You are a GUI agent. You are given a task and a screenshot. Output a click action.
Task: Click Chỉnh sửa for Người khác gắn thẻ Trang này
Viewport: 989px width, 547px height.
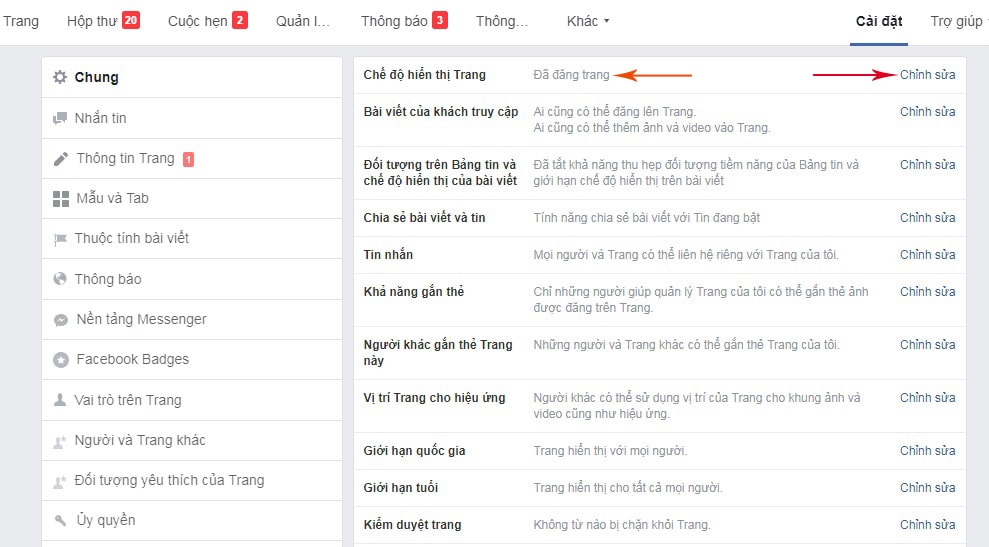(927, 344)
